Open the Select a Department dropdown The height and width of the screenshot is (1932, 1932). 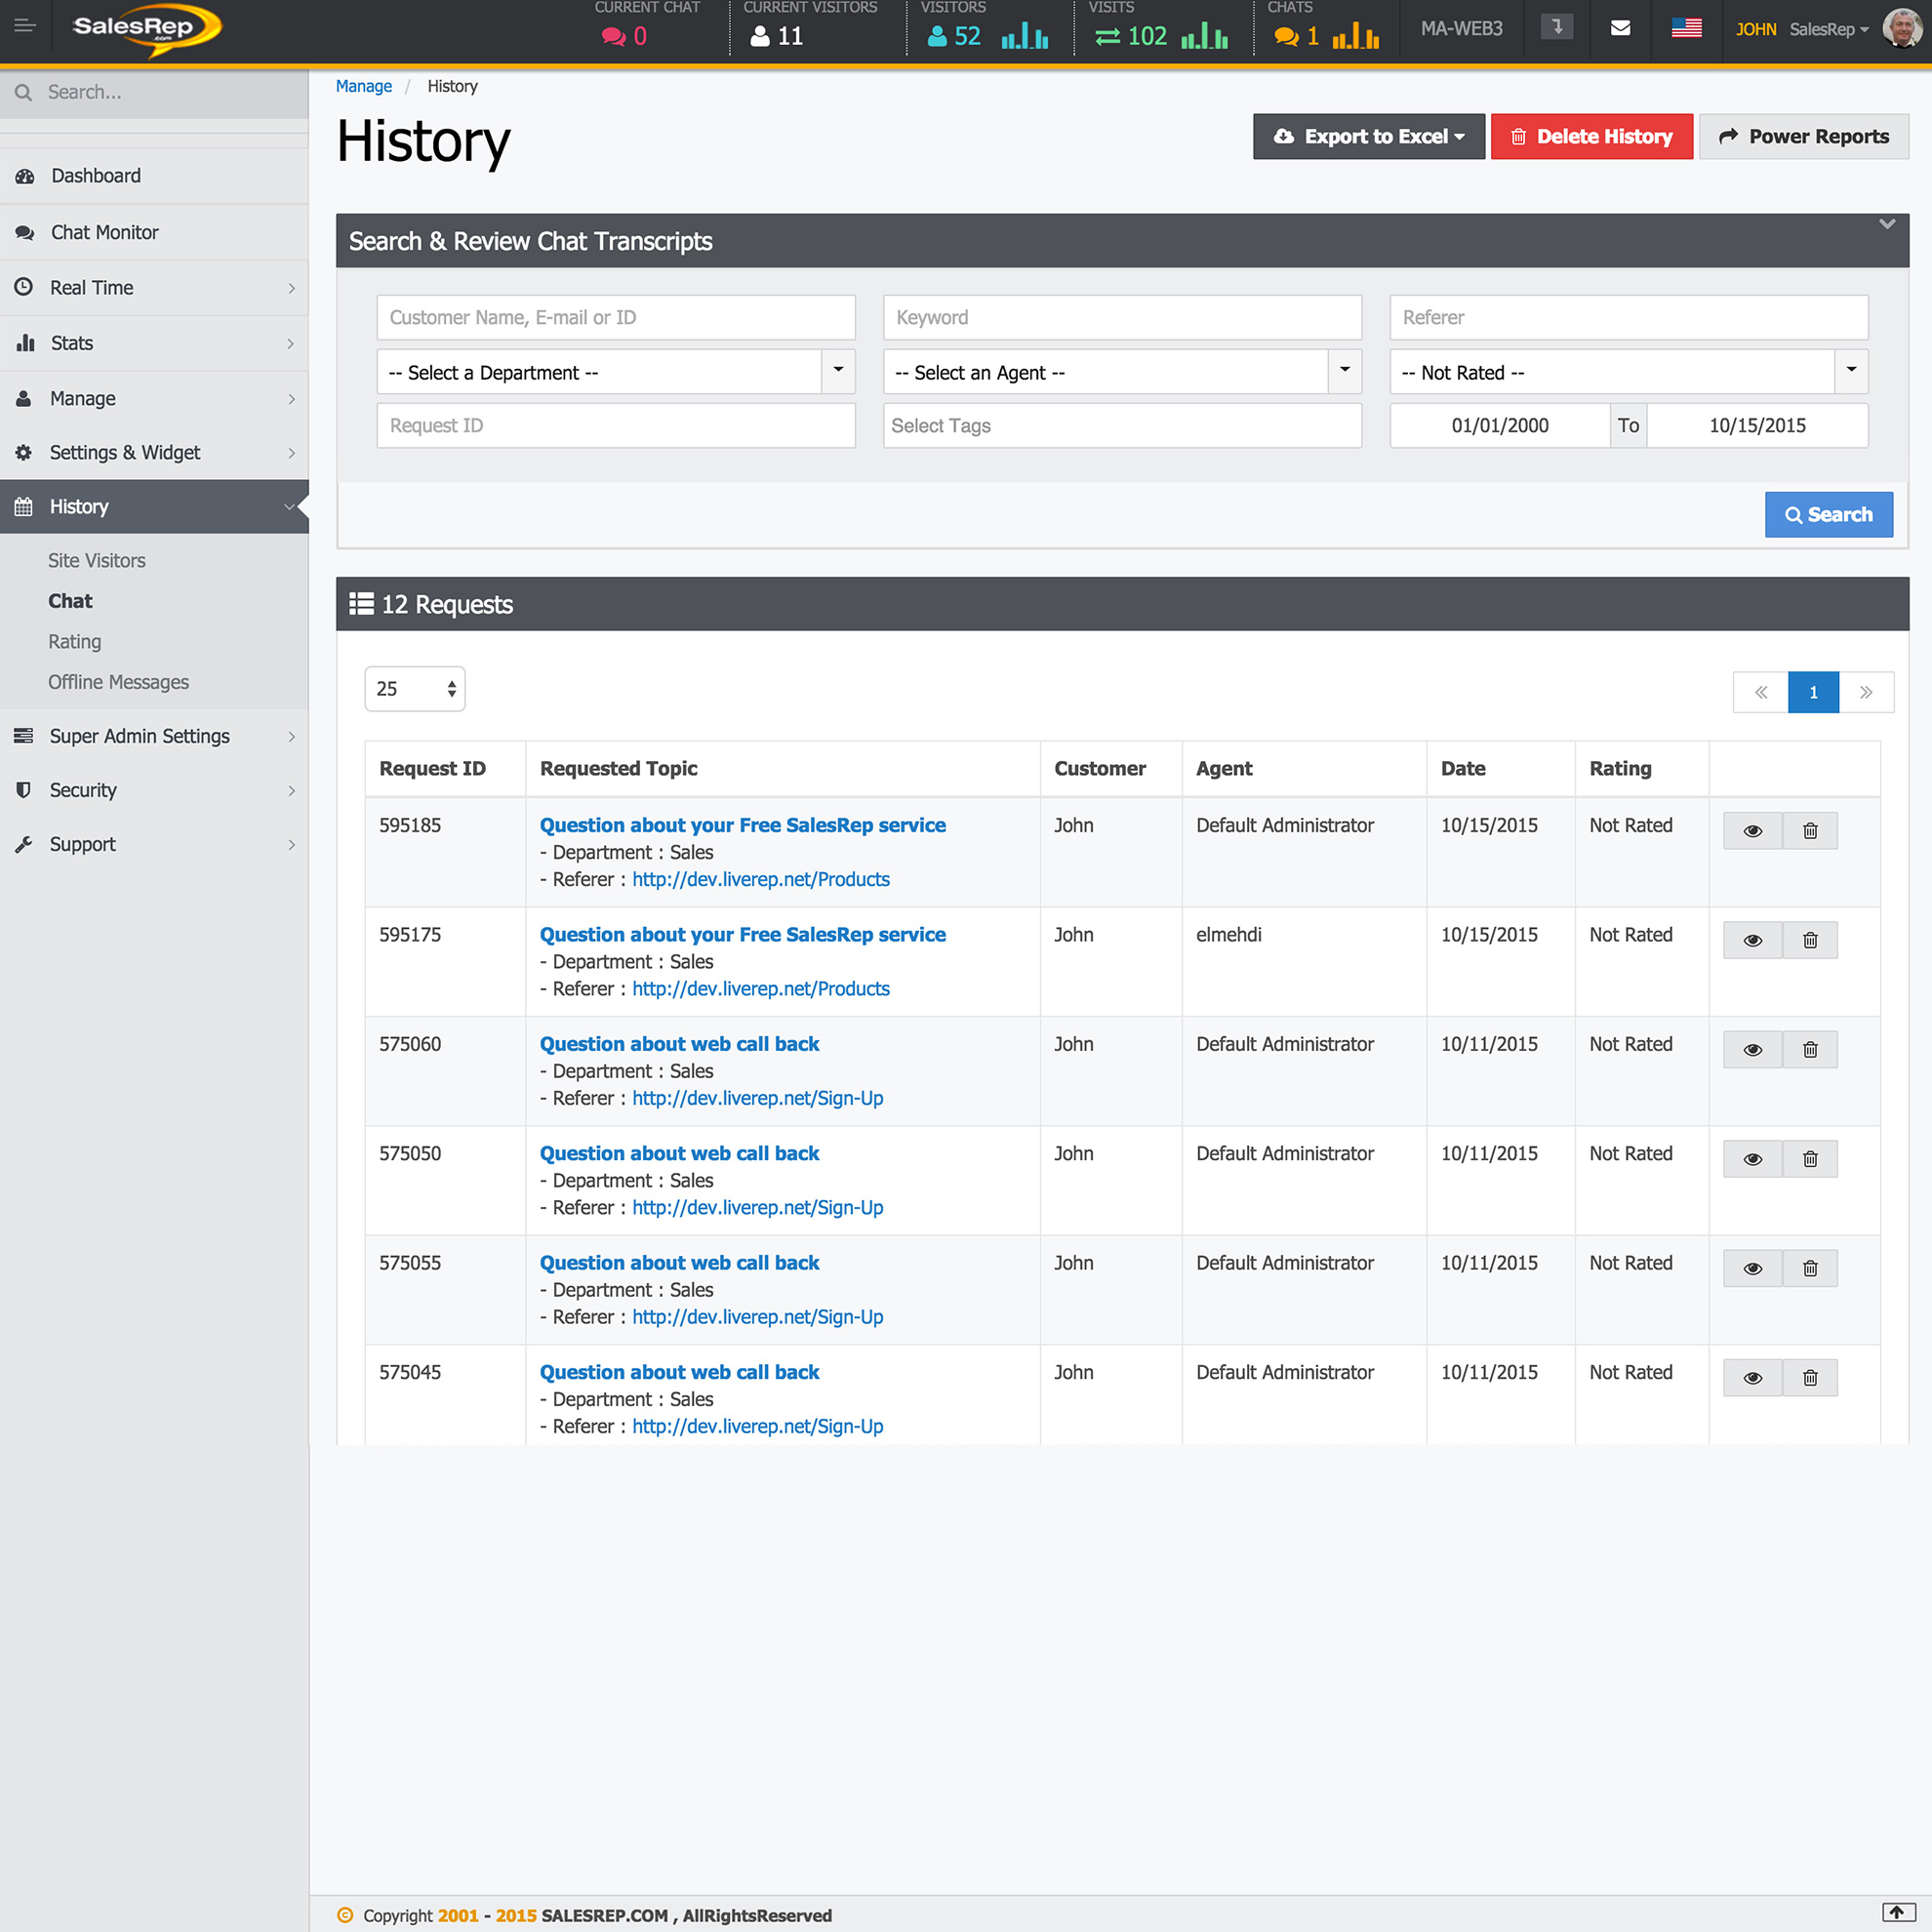coord(616,372)
